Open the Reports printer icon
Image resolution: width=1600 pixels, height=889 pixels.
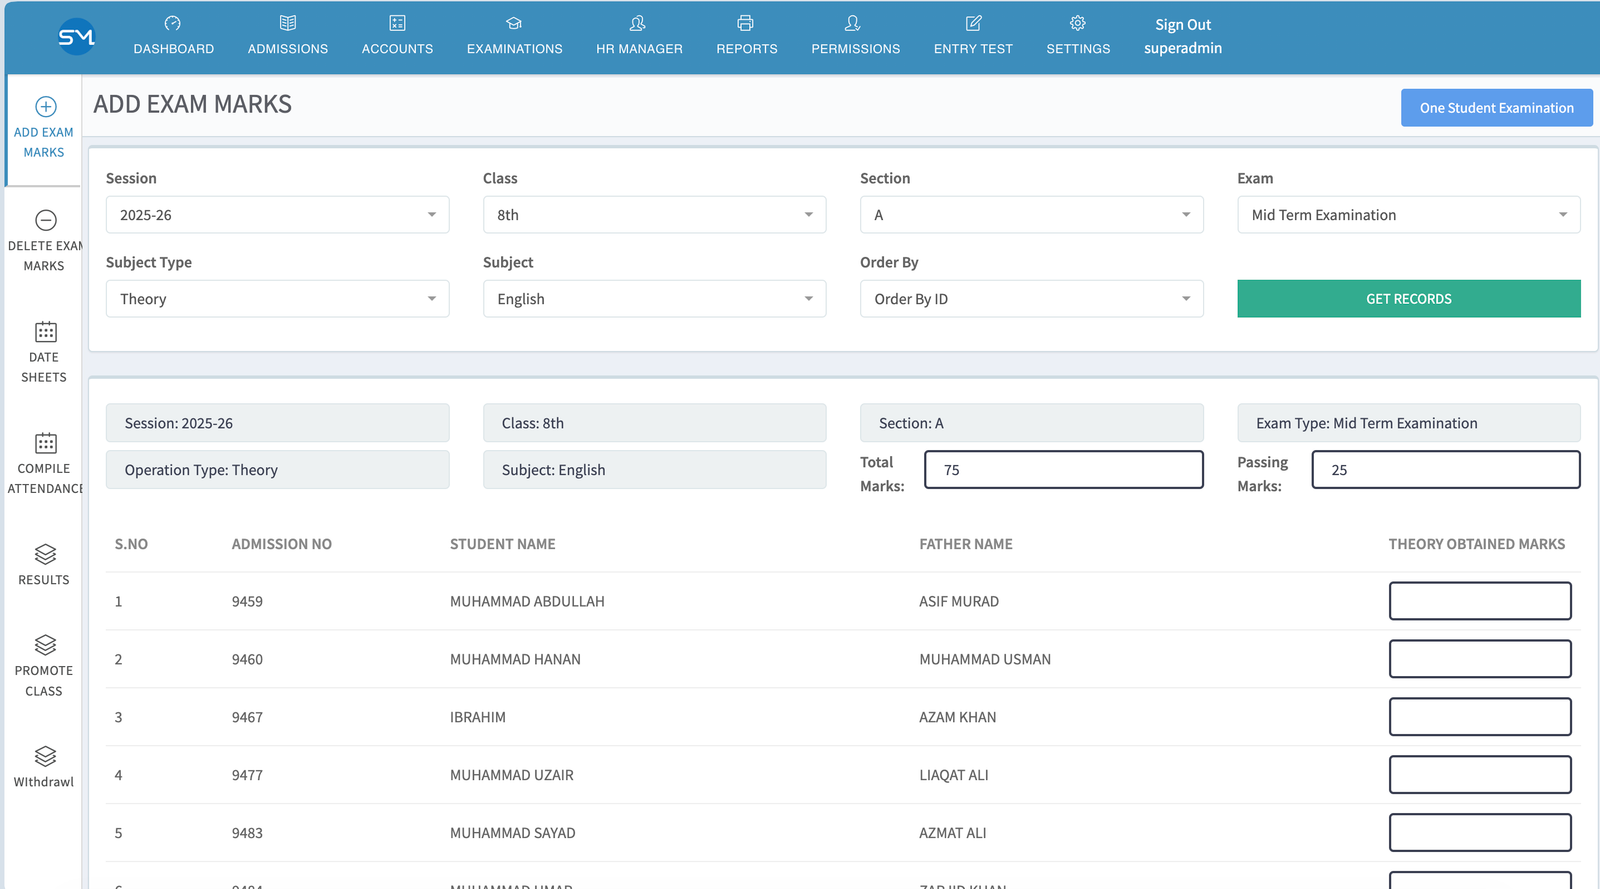(x=745, y=23)
